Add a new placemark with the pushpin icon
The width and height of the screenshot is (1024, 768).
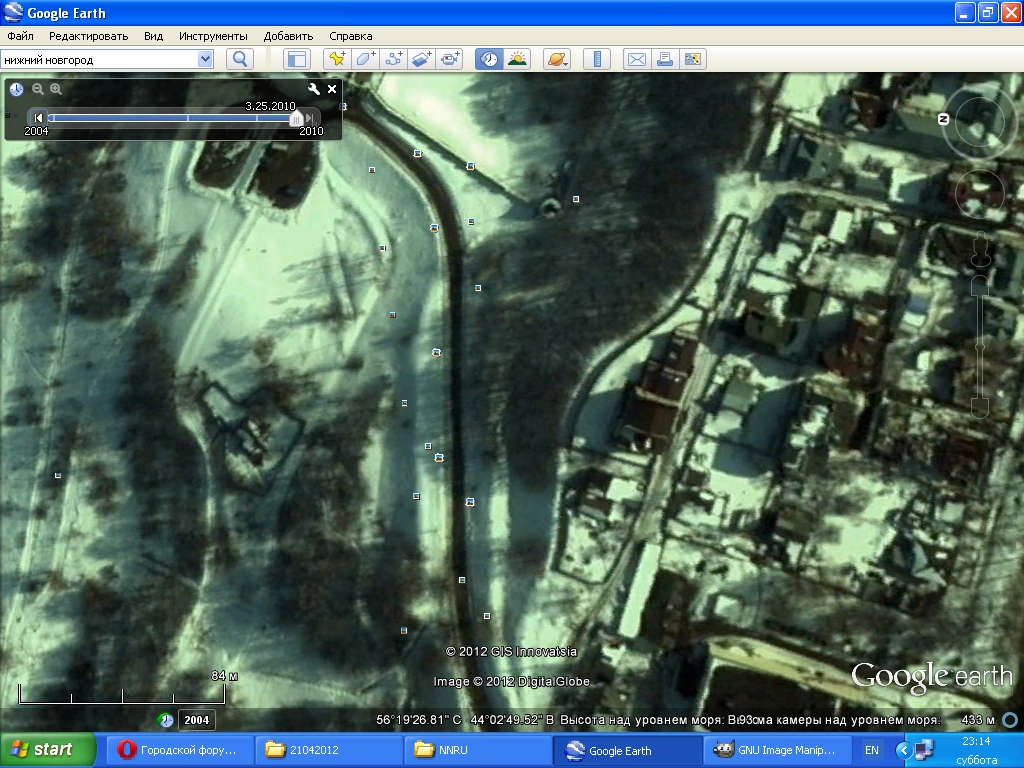(x=337, y=59)
